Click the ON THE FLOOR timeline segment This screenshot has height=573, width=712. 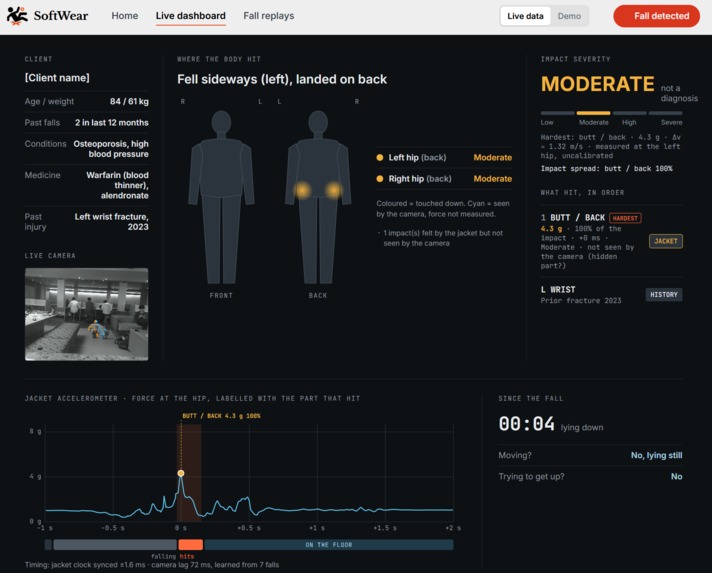(x=329, y=545)
